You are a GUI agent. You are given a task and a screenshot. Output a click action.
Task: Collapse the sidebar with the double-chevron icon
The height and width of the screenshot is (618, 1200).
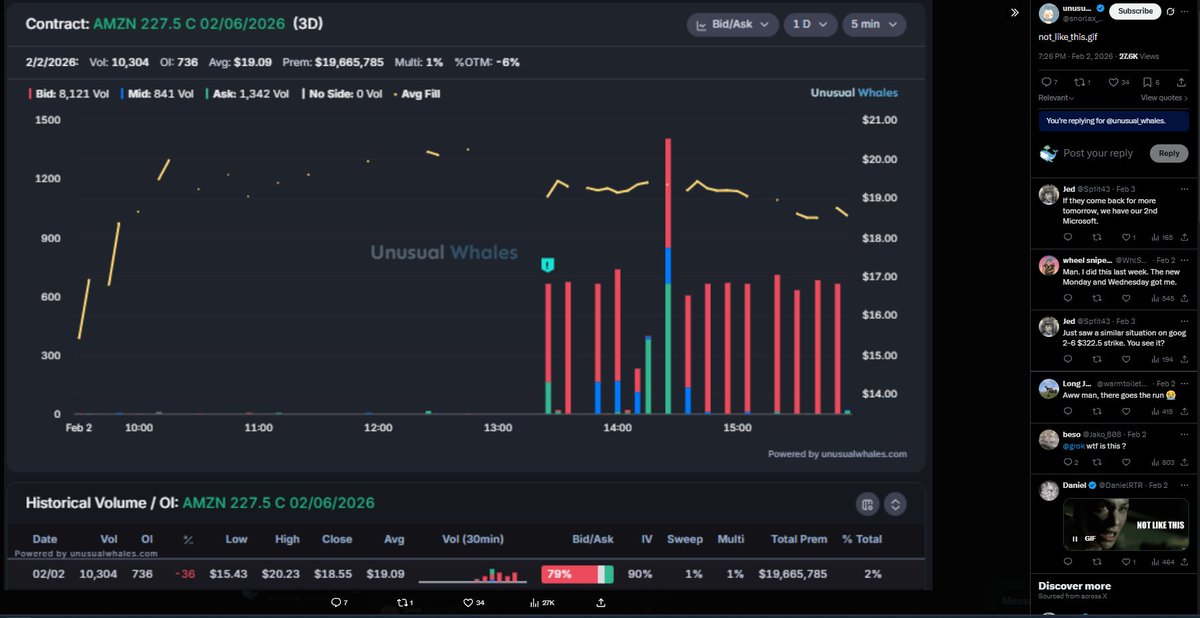pos(1014,12)
